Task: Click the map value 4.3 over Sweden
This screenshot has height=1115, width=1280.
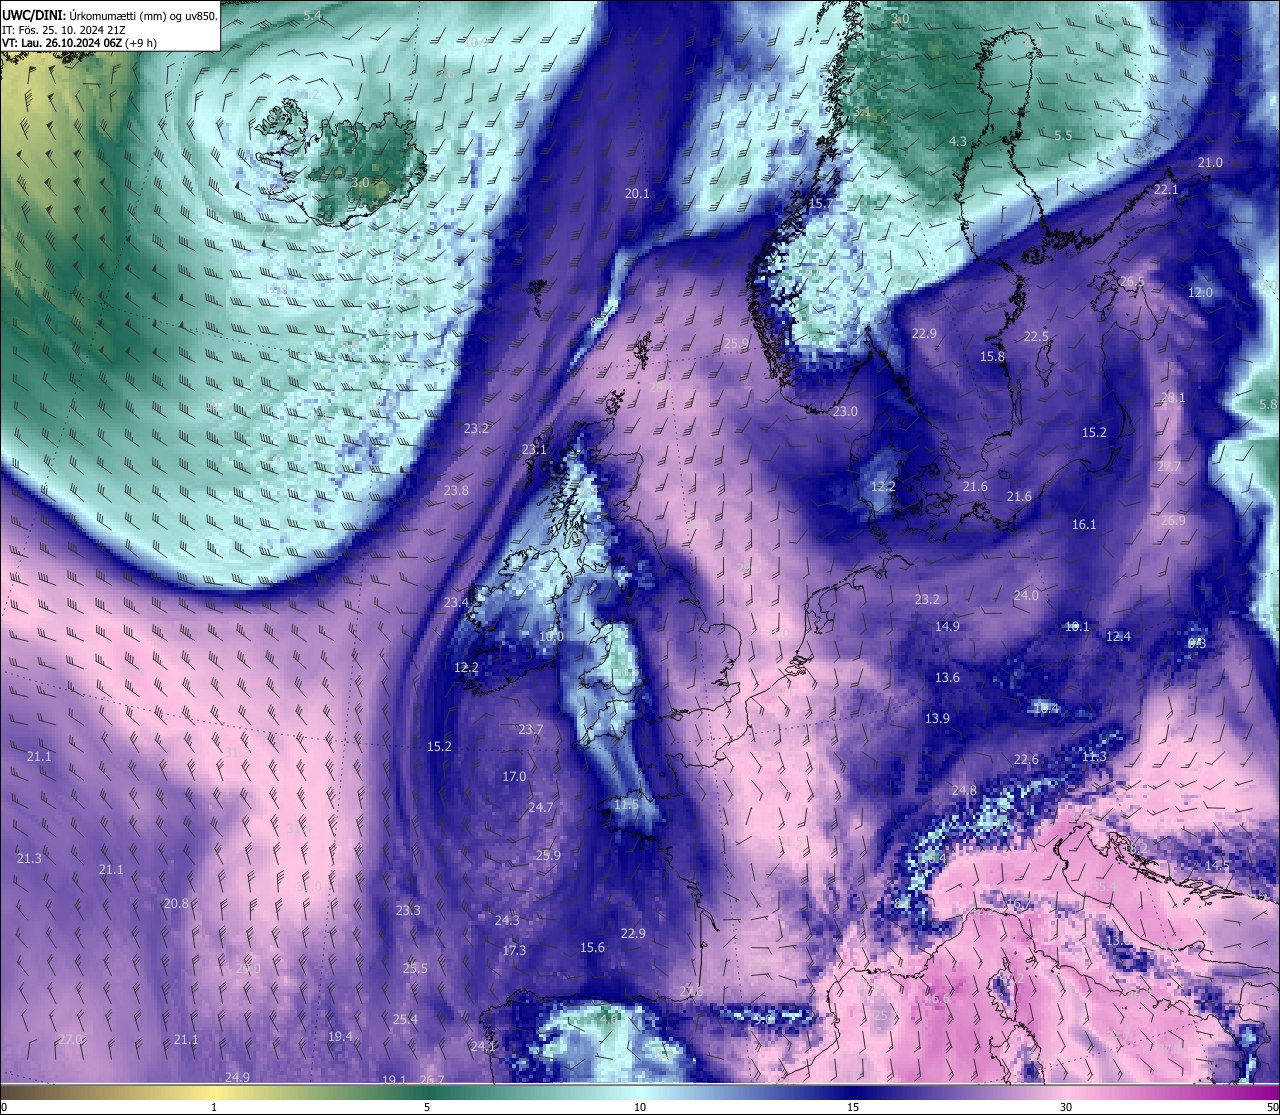Action: (957, 141)
